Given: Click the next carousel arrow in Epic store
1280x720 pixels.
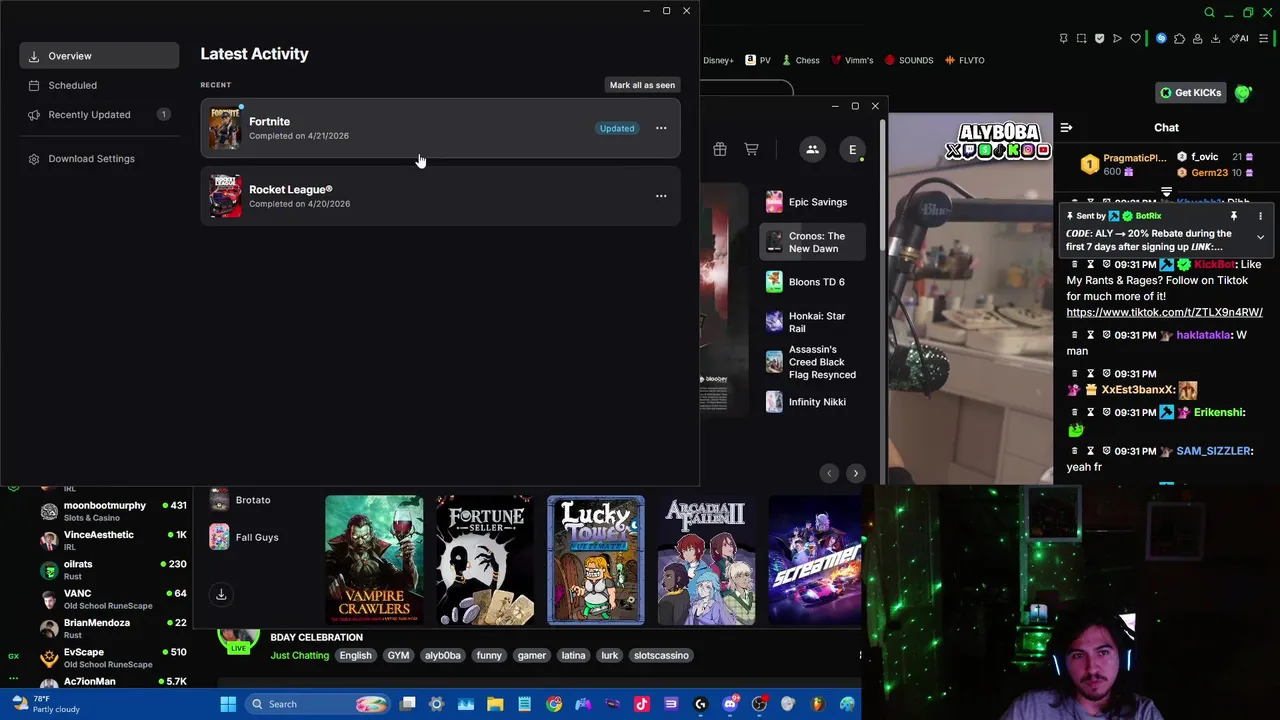Looking at the screenshot, I should (855, 473).
